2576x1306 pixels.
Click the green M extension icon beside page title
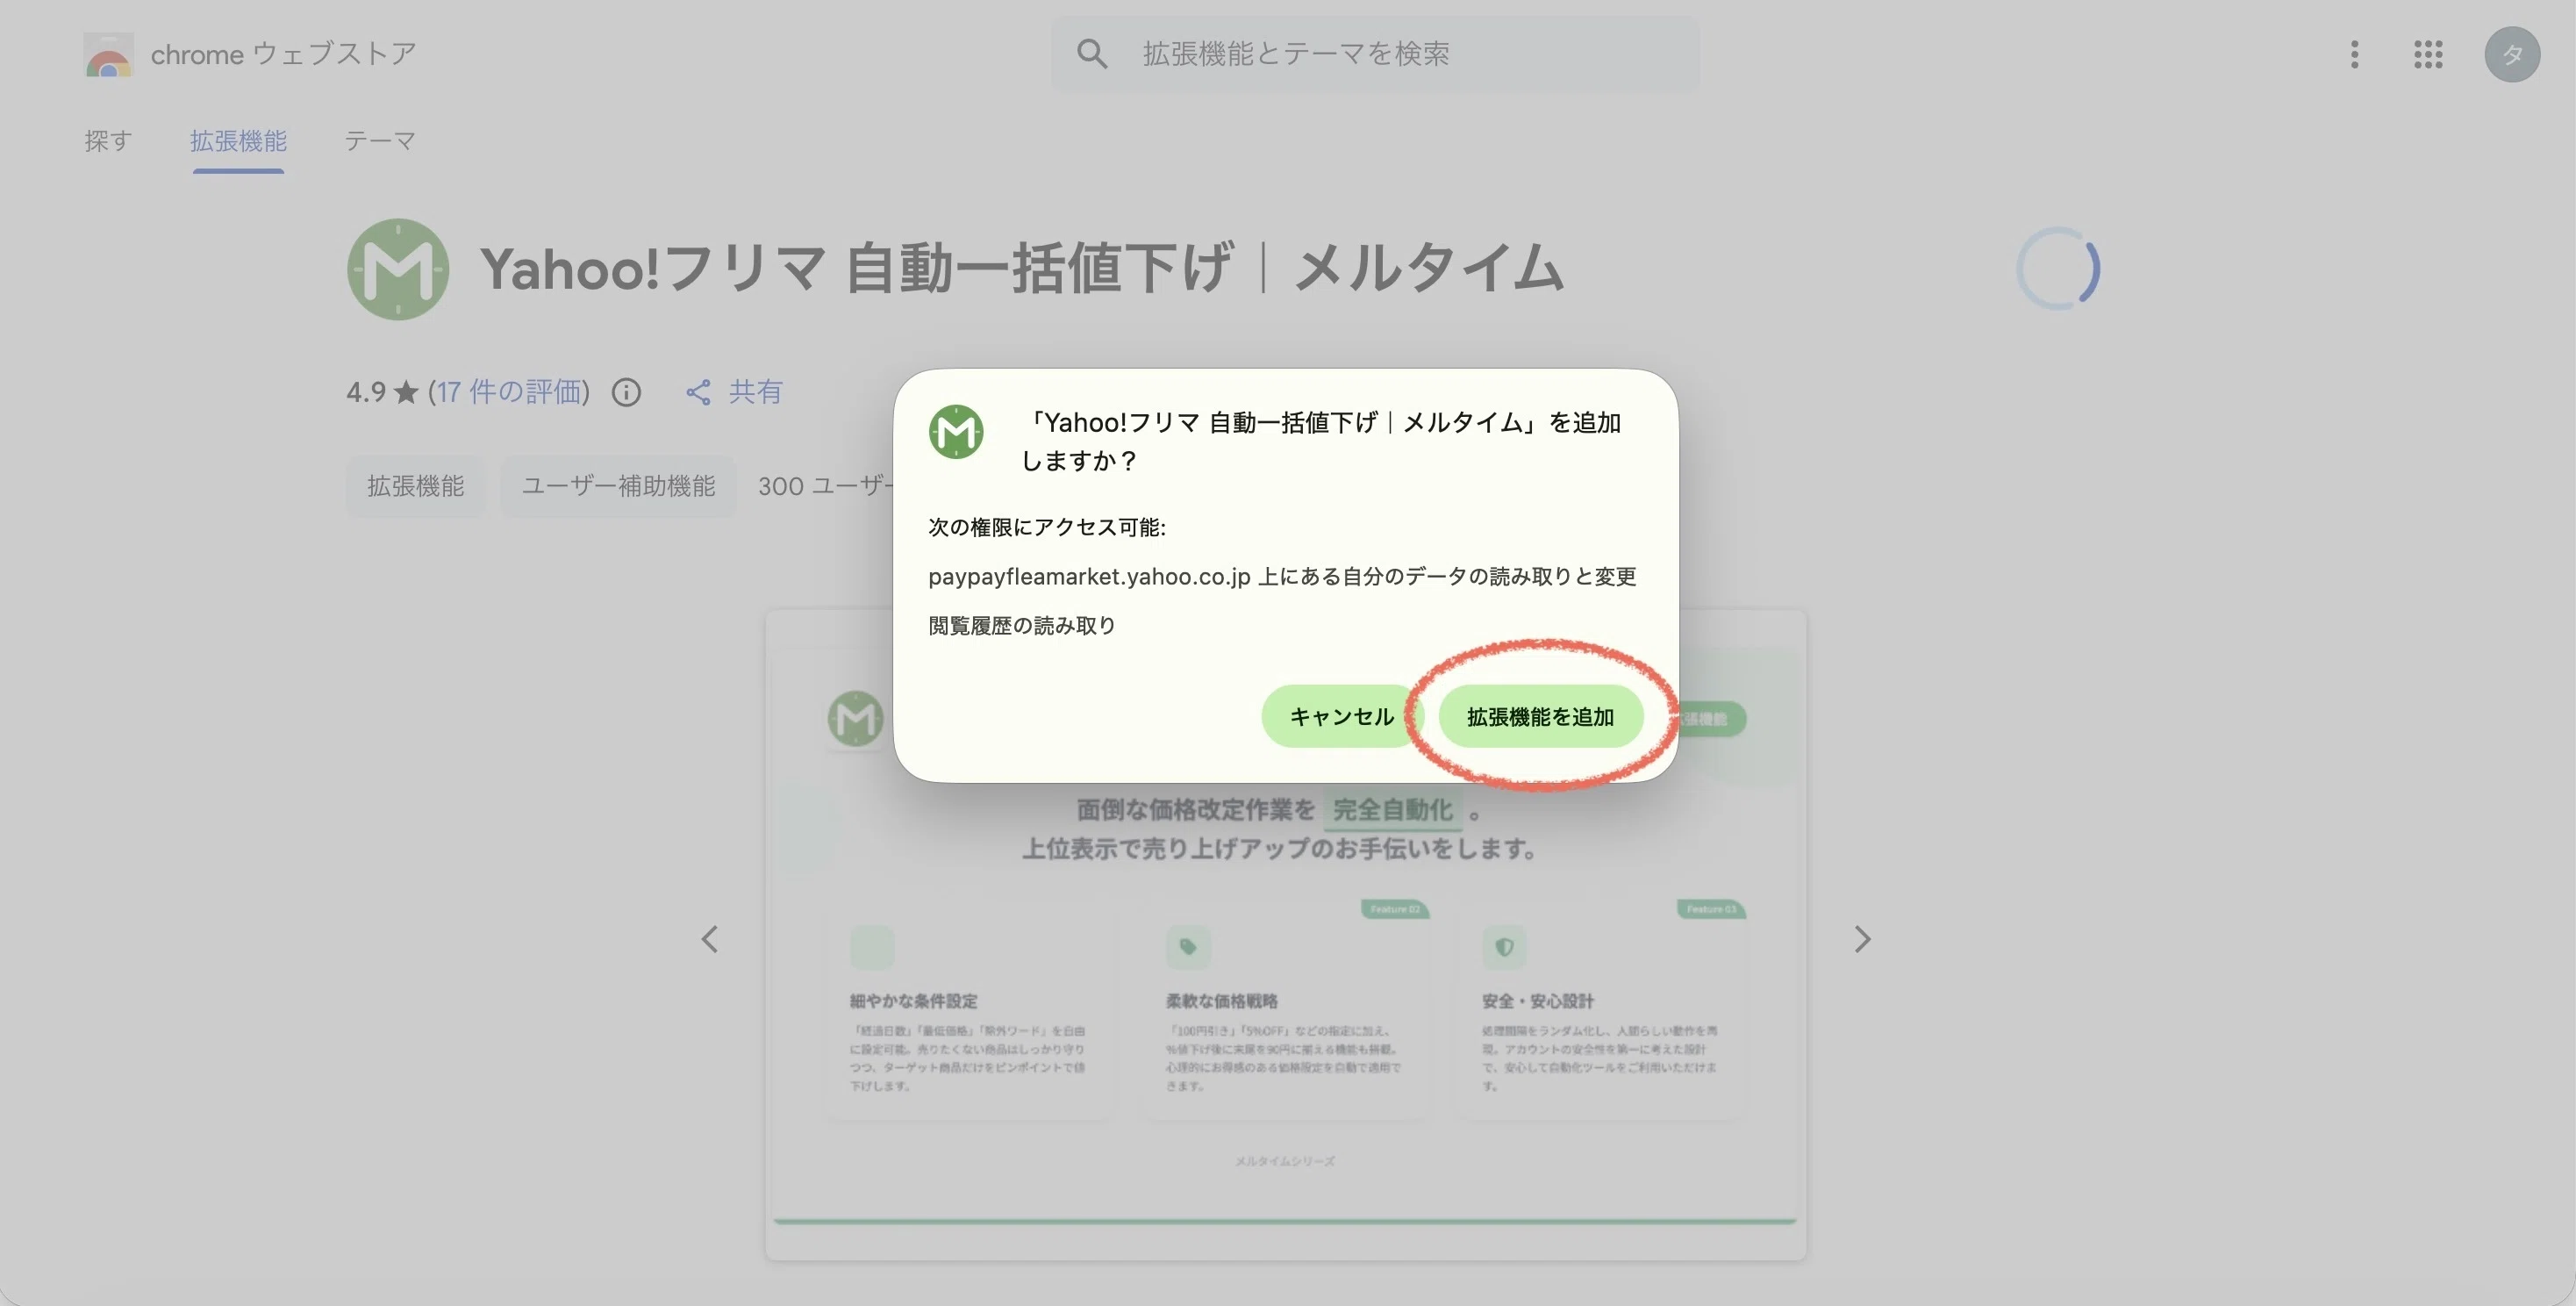398,269
